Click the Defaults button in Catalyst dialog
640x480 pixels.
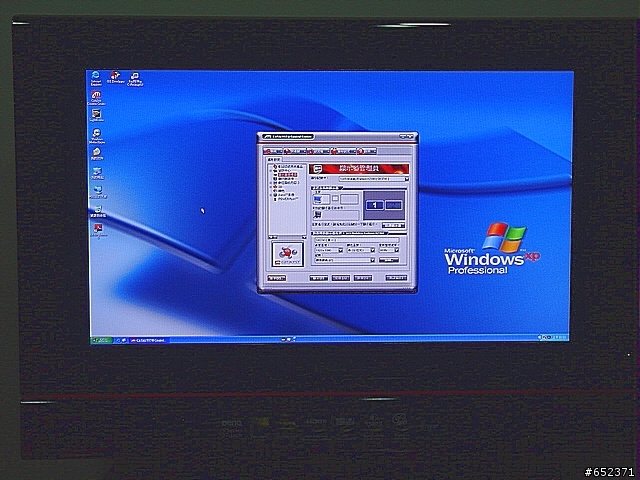pyautogui.click(x=396, y=278)
